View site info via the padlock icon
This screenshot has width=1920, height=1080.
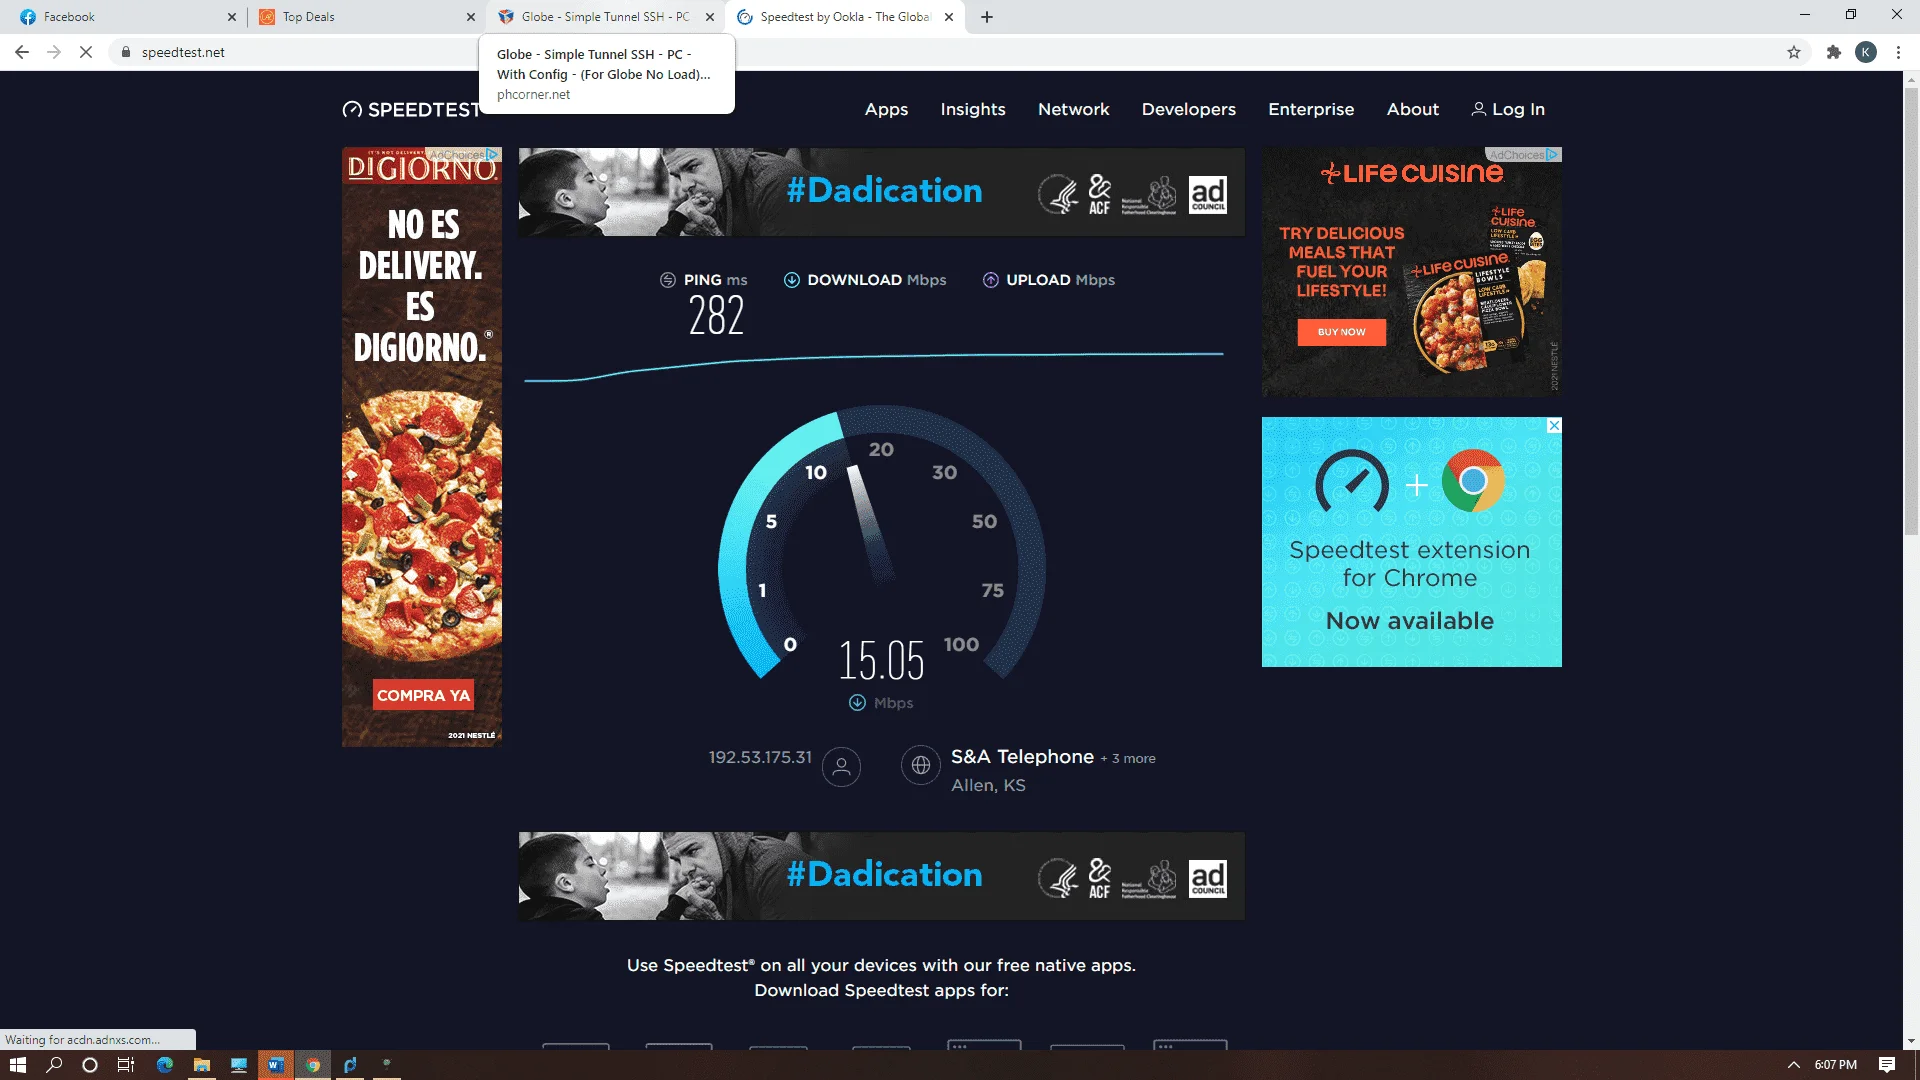(x=125, y=52)
